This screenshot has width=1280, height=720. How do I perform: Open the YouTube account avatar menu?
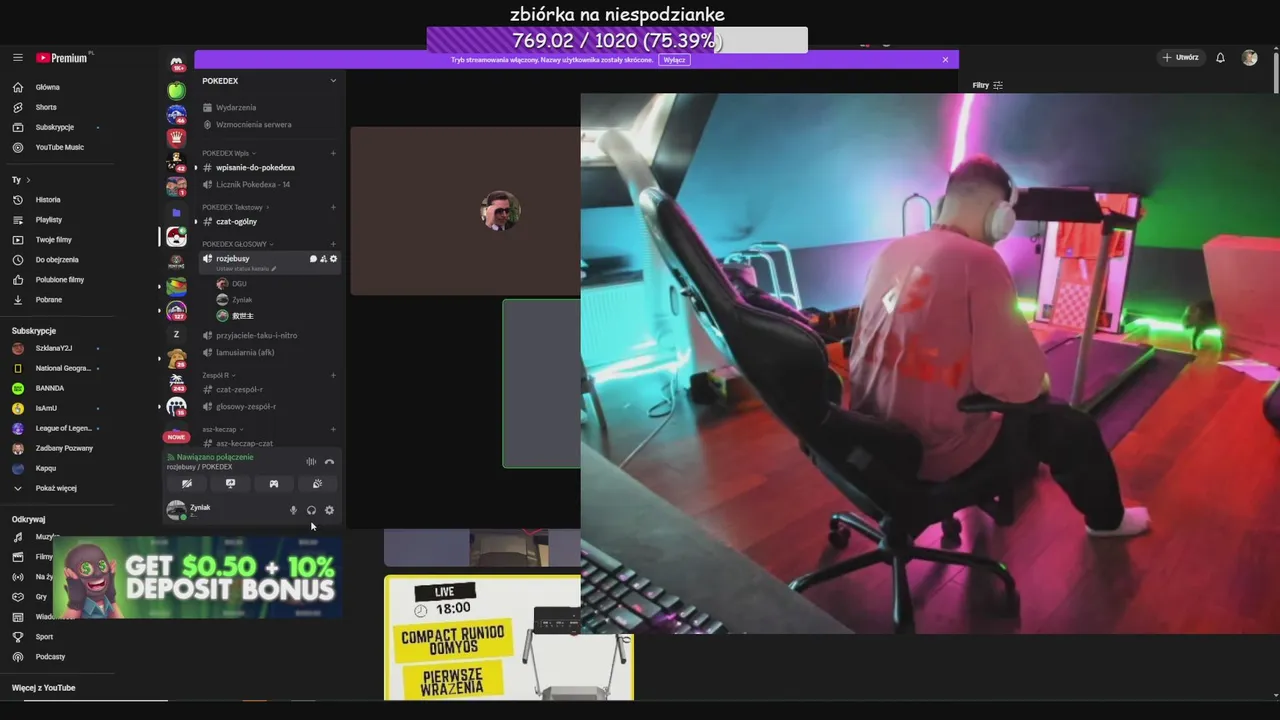(x=1249, y=58)
